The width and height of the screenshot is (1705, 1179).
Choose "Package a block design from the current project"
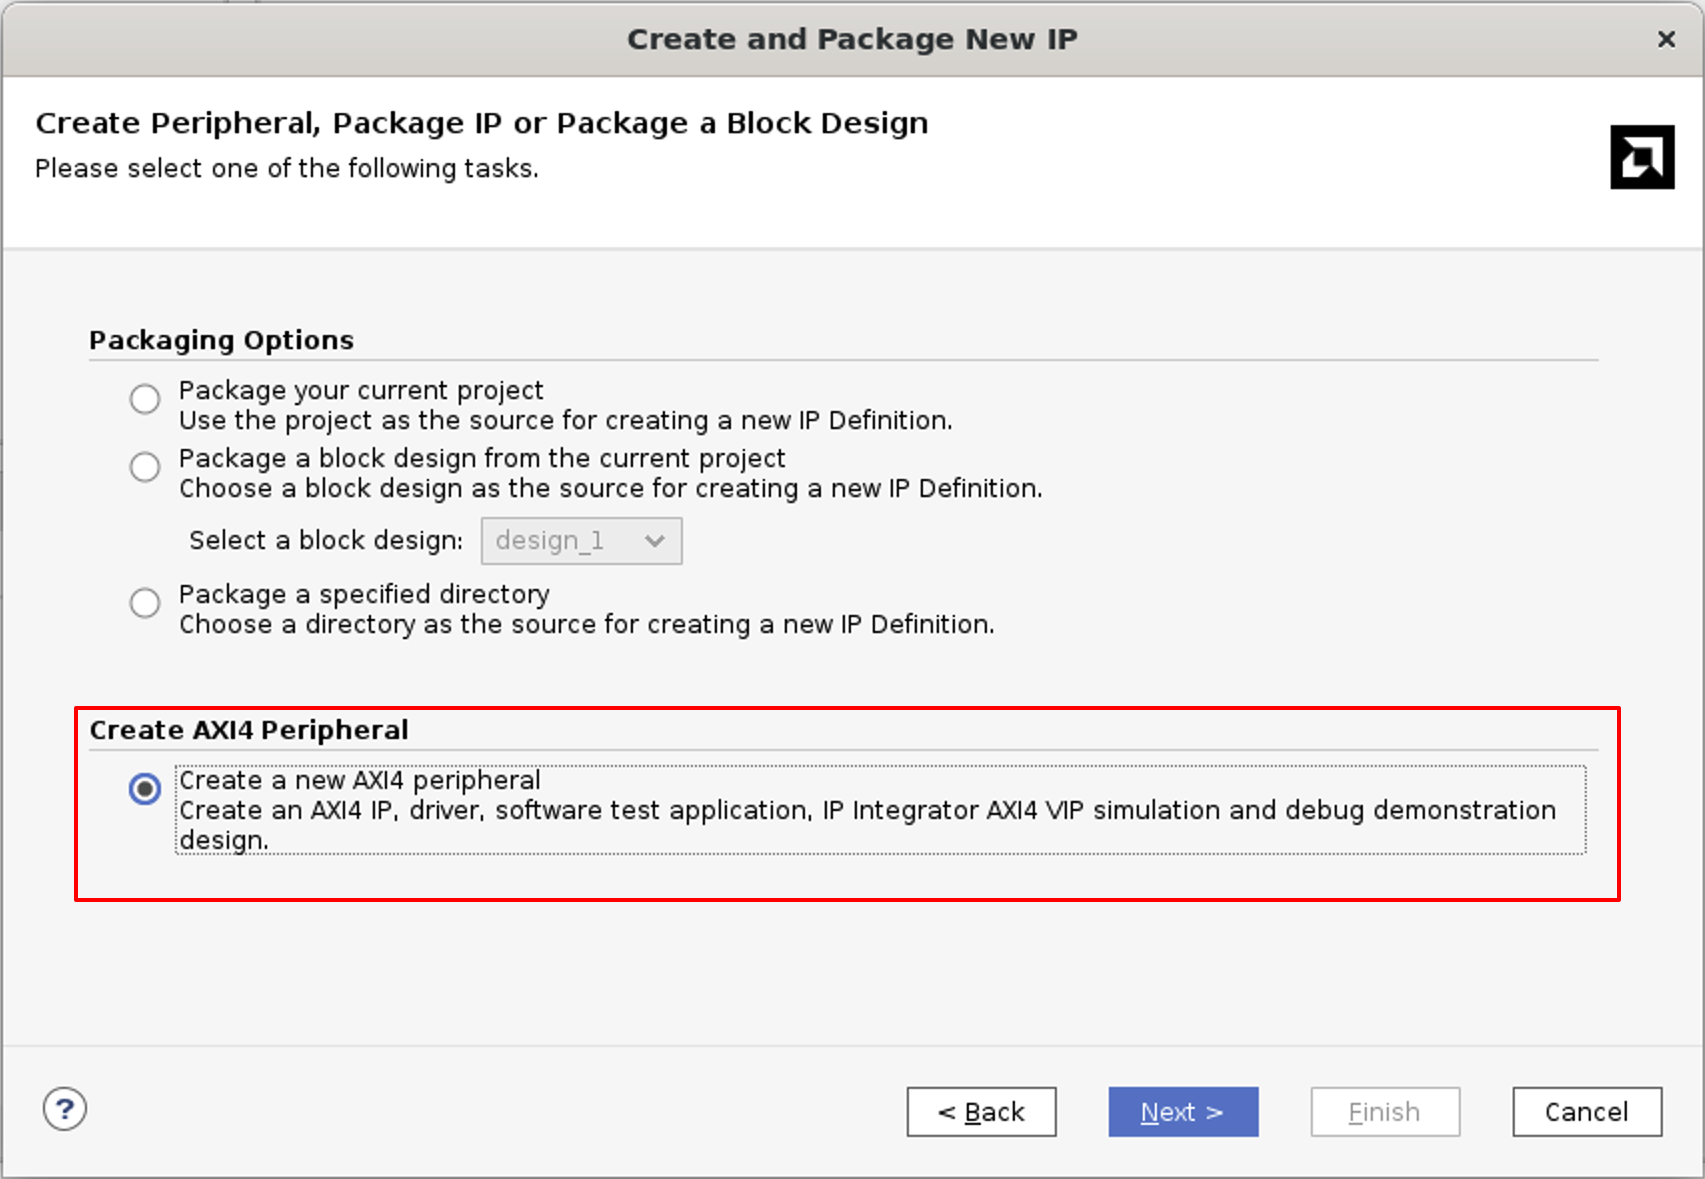145,467
